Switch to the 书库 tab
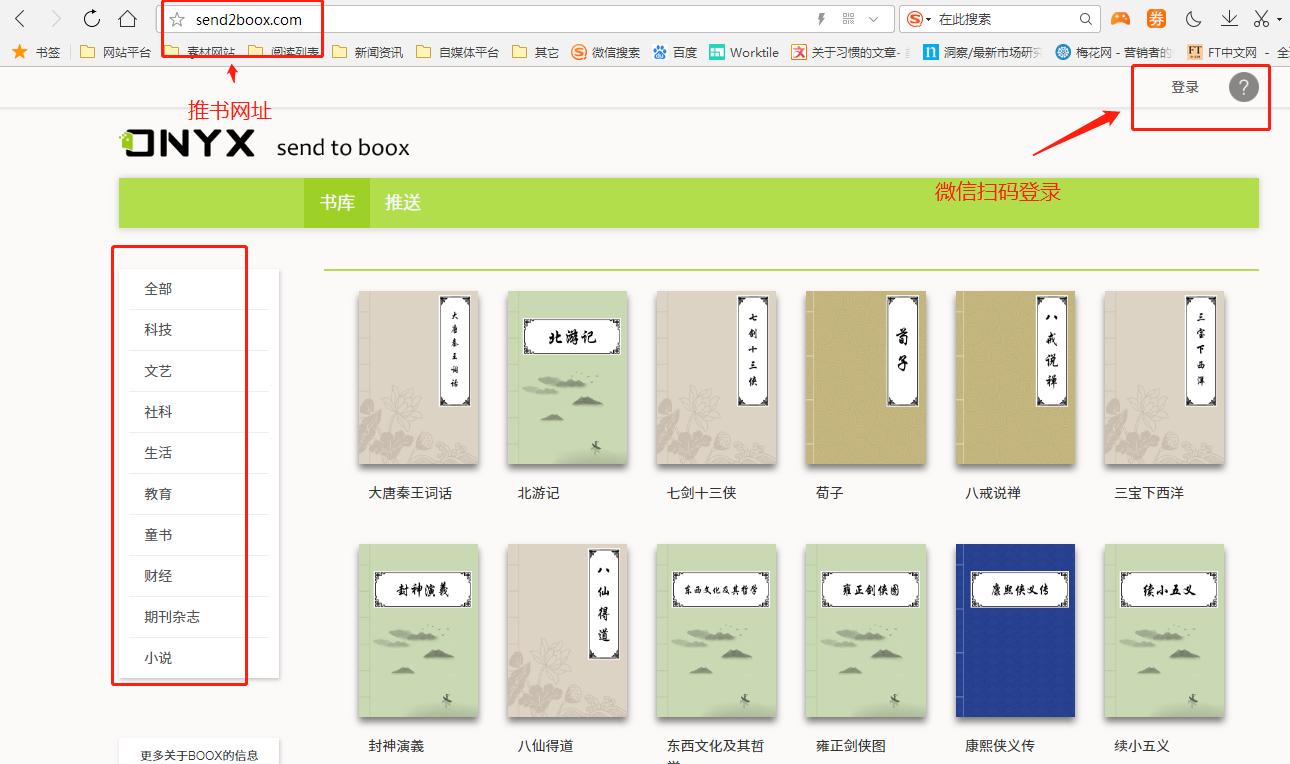1290x764 pixels. click(x=337, y=203)
